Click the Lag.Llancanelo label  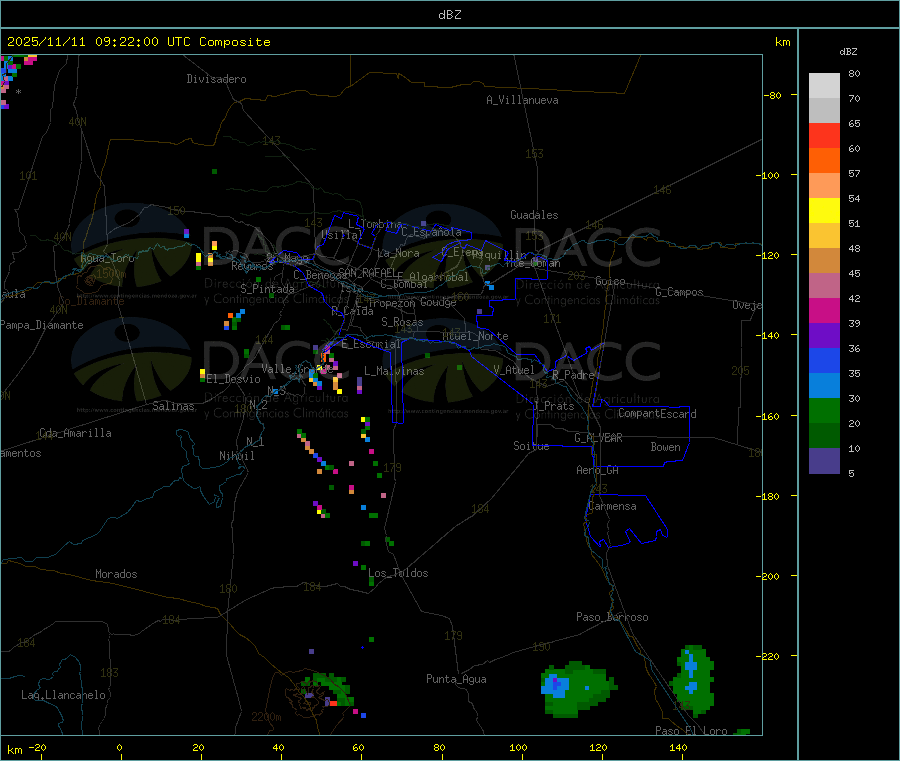64,695
